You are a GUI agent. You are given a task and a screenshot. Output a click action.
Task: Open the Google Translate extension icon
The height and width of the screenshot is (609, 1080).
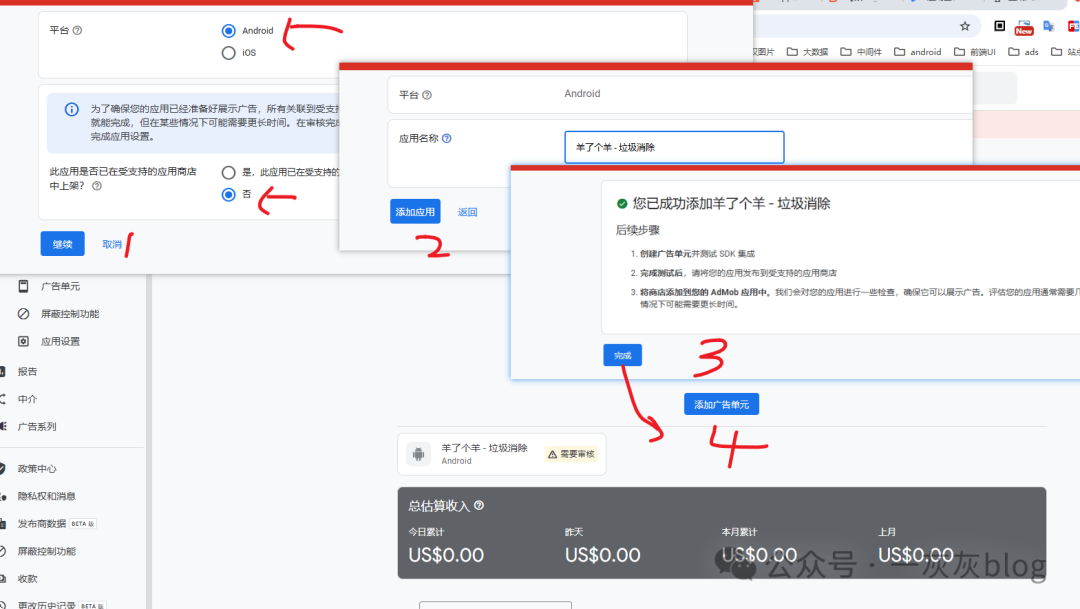(x=1048, y=26)
